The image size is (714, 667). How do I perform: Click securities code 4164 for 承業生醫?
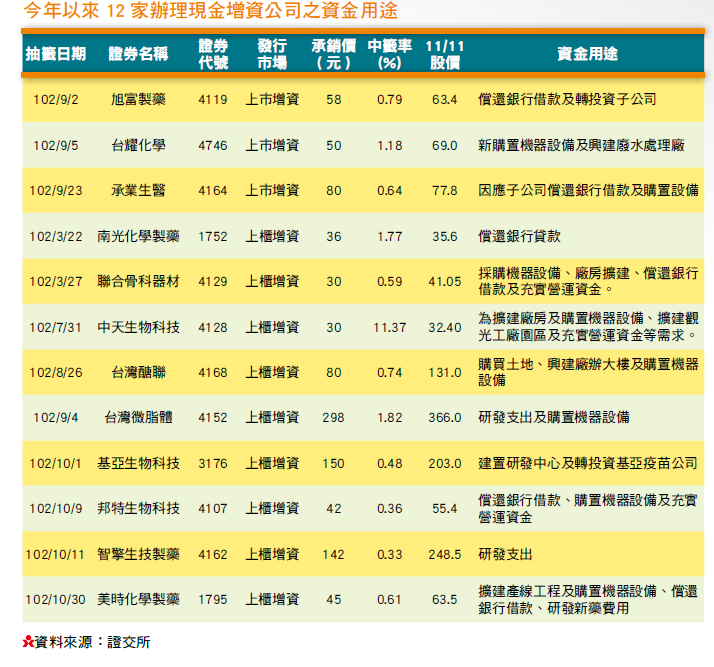click(213, 190)
